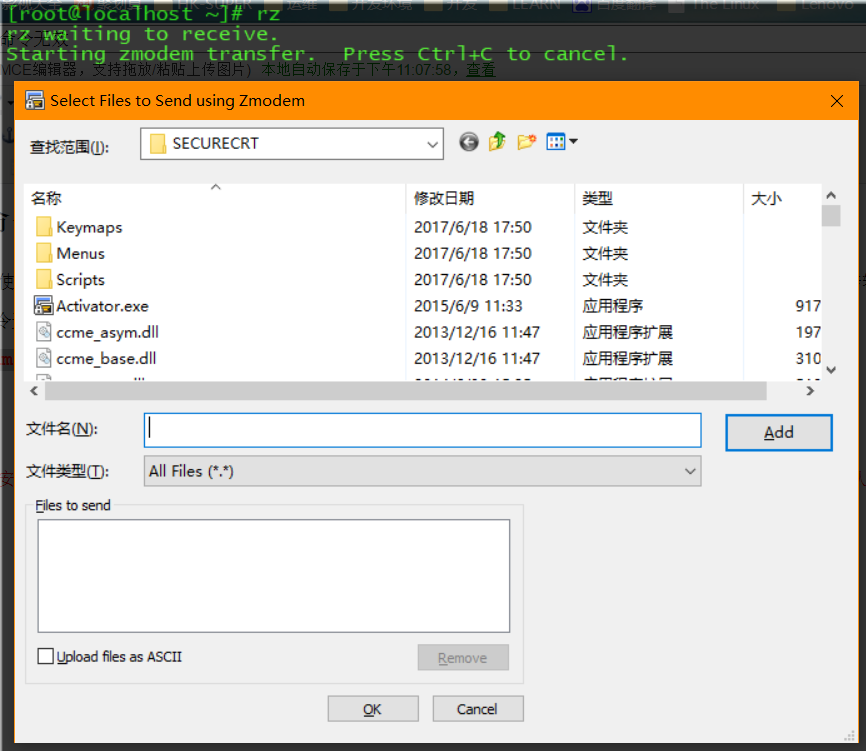Select the Menus folder icon
The height and width of the screenshot is (751, 866).
[x=44, y=253]
